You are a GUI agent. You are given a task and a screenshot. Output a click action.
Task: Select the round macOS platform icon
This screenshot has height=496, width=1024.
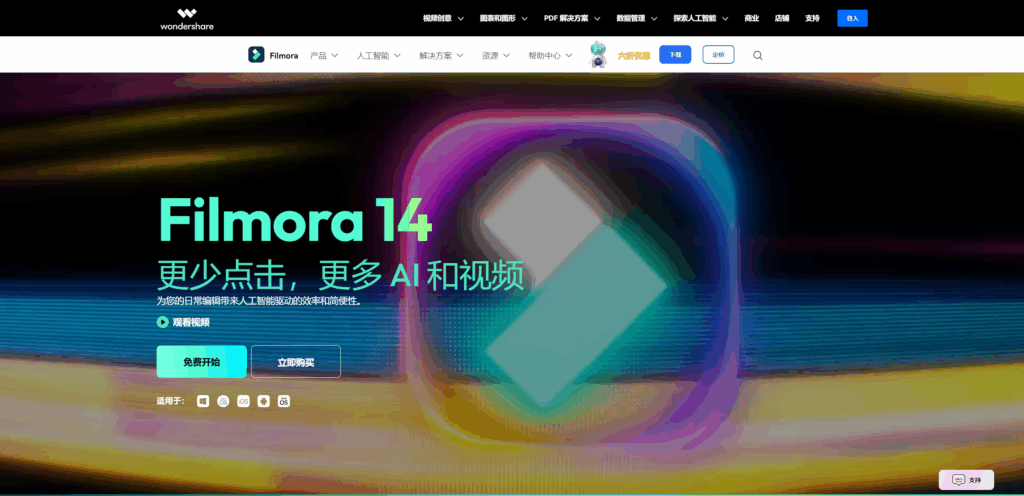tap(223, 401)
